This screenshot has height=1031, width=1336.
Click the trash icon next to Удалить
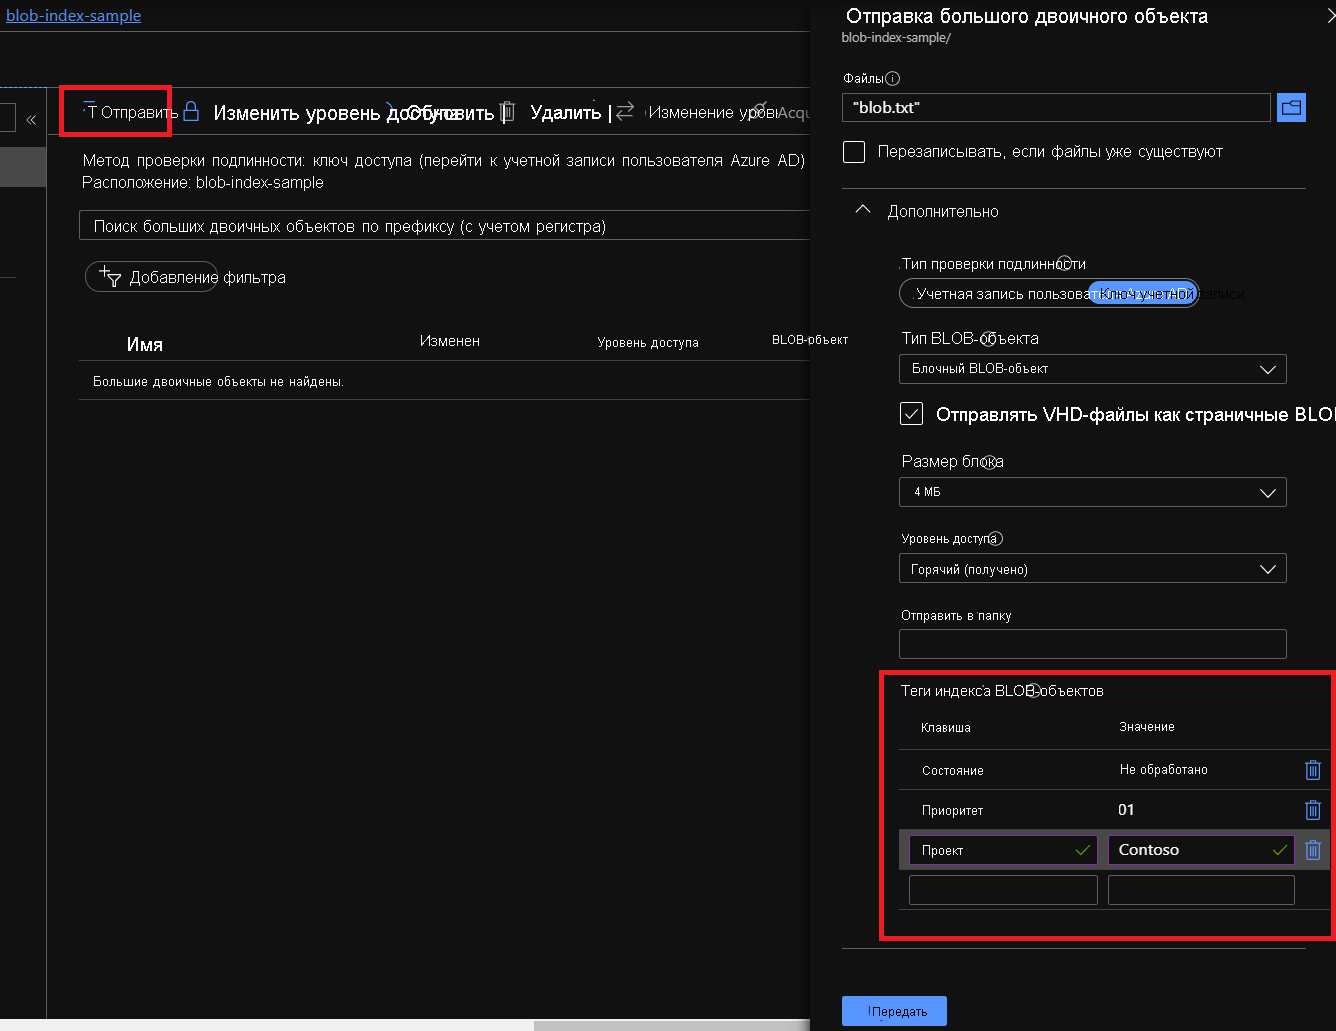(507, 111)
